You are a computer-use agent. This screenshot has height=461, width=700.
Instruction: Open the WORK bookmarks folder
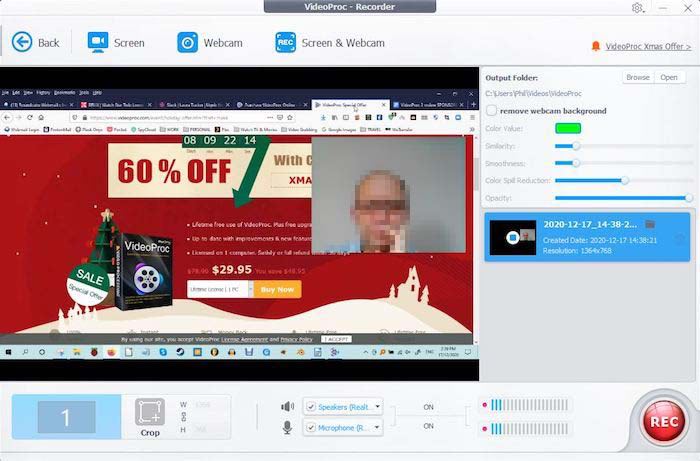tap(170, 129)
